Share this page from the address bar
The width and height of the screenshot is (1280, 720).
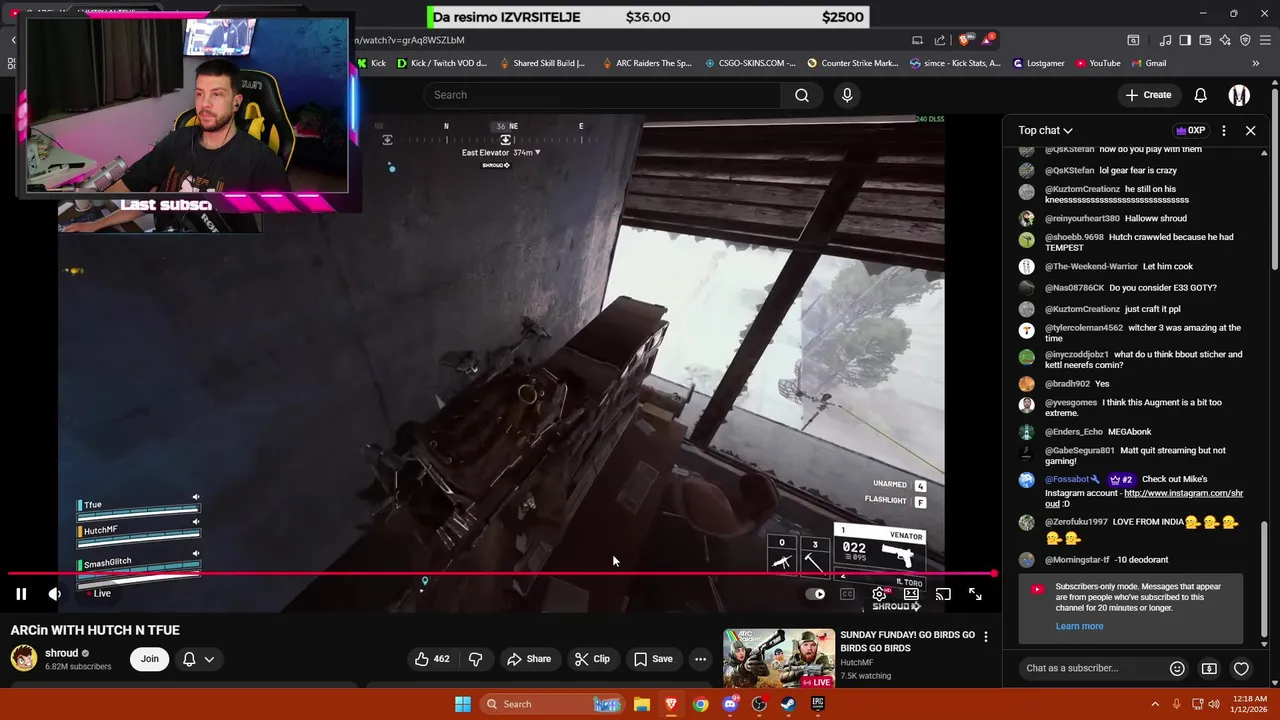pyautogui.click(x=940, y=40)
